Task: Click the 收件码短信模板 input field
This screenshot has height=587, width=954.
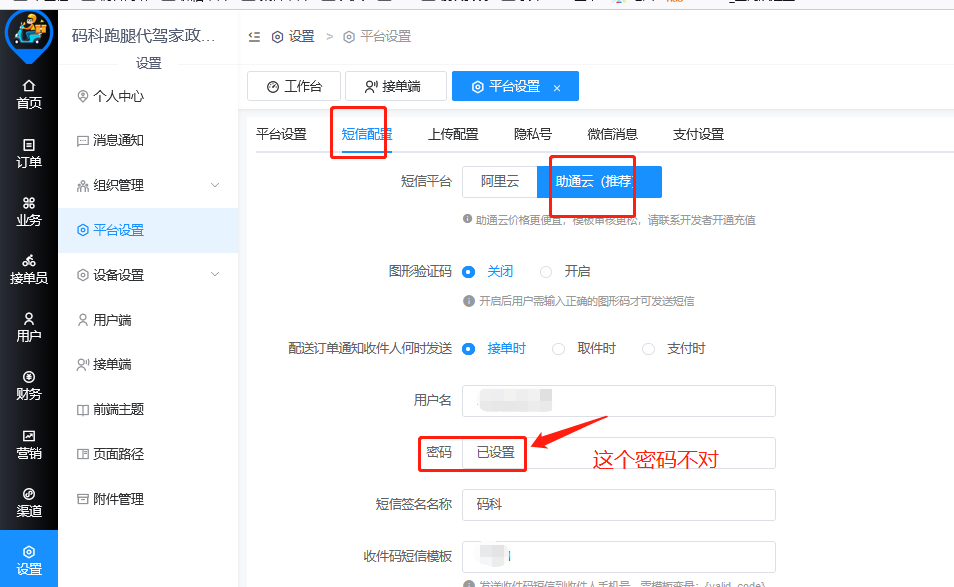Action: [x=619, y=557]
